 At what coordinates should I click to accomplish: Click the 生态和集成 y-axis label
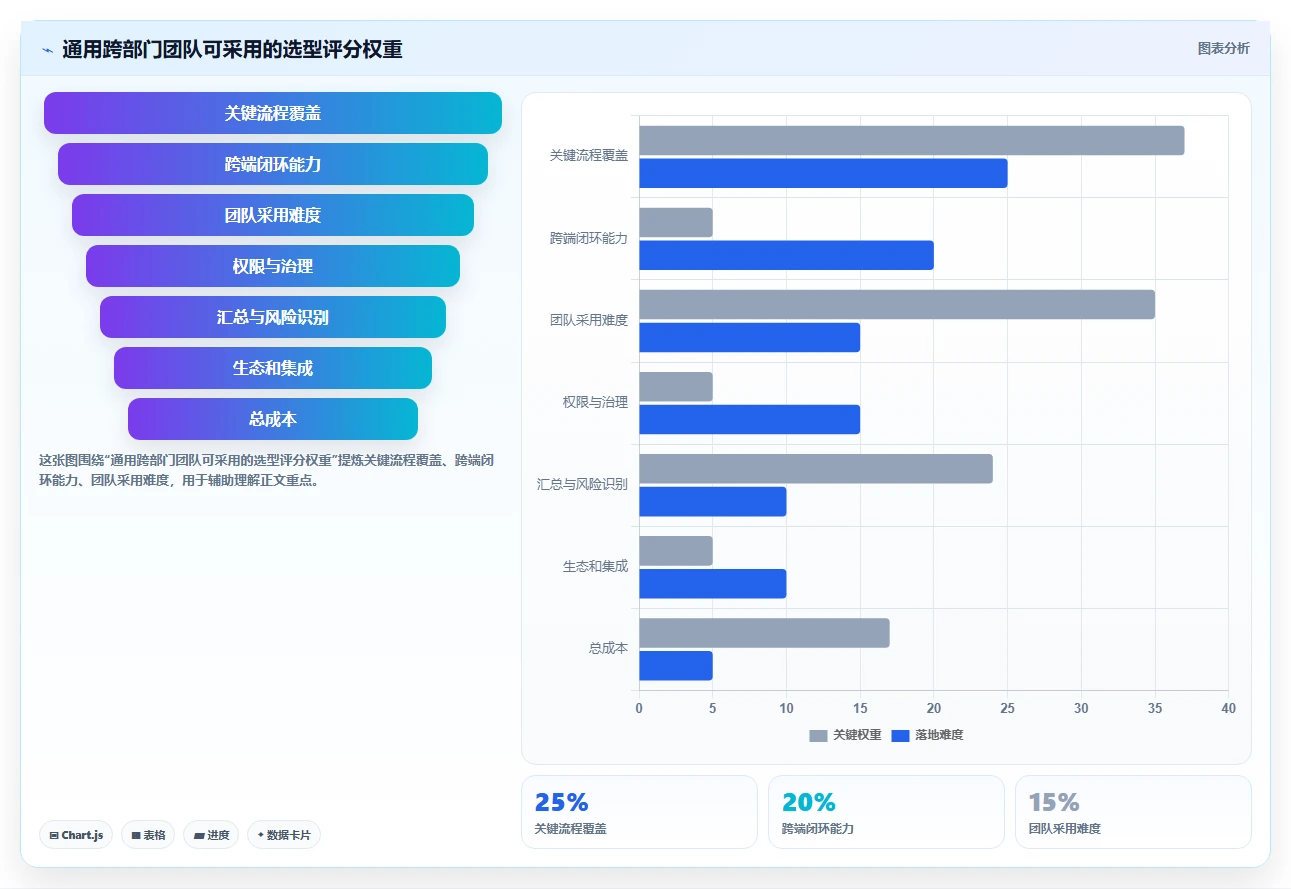pyautogui.click(x=595, y=566)
